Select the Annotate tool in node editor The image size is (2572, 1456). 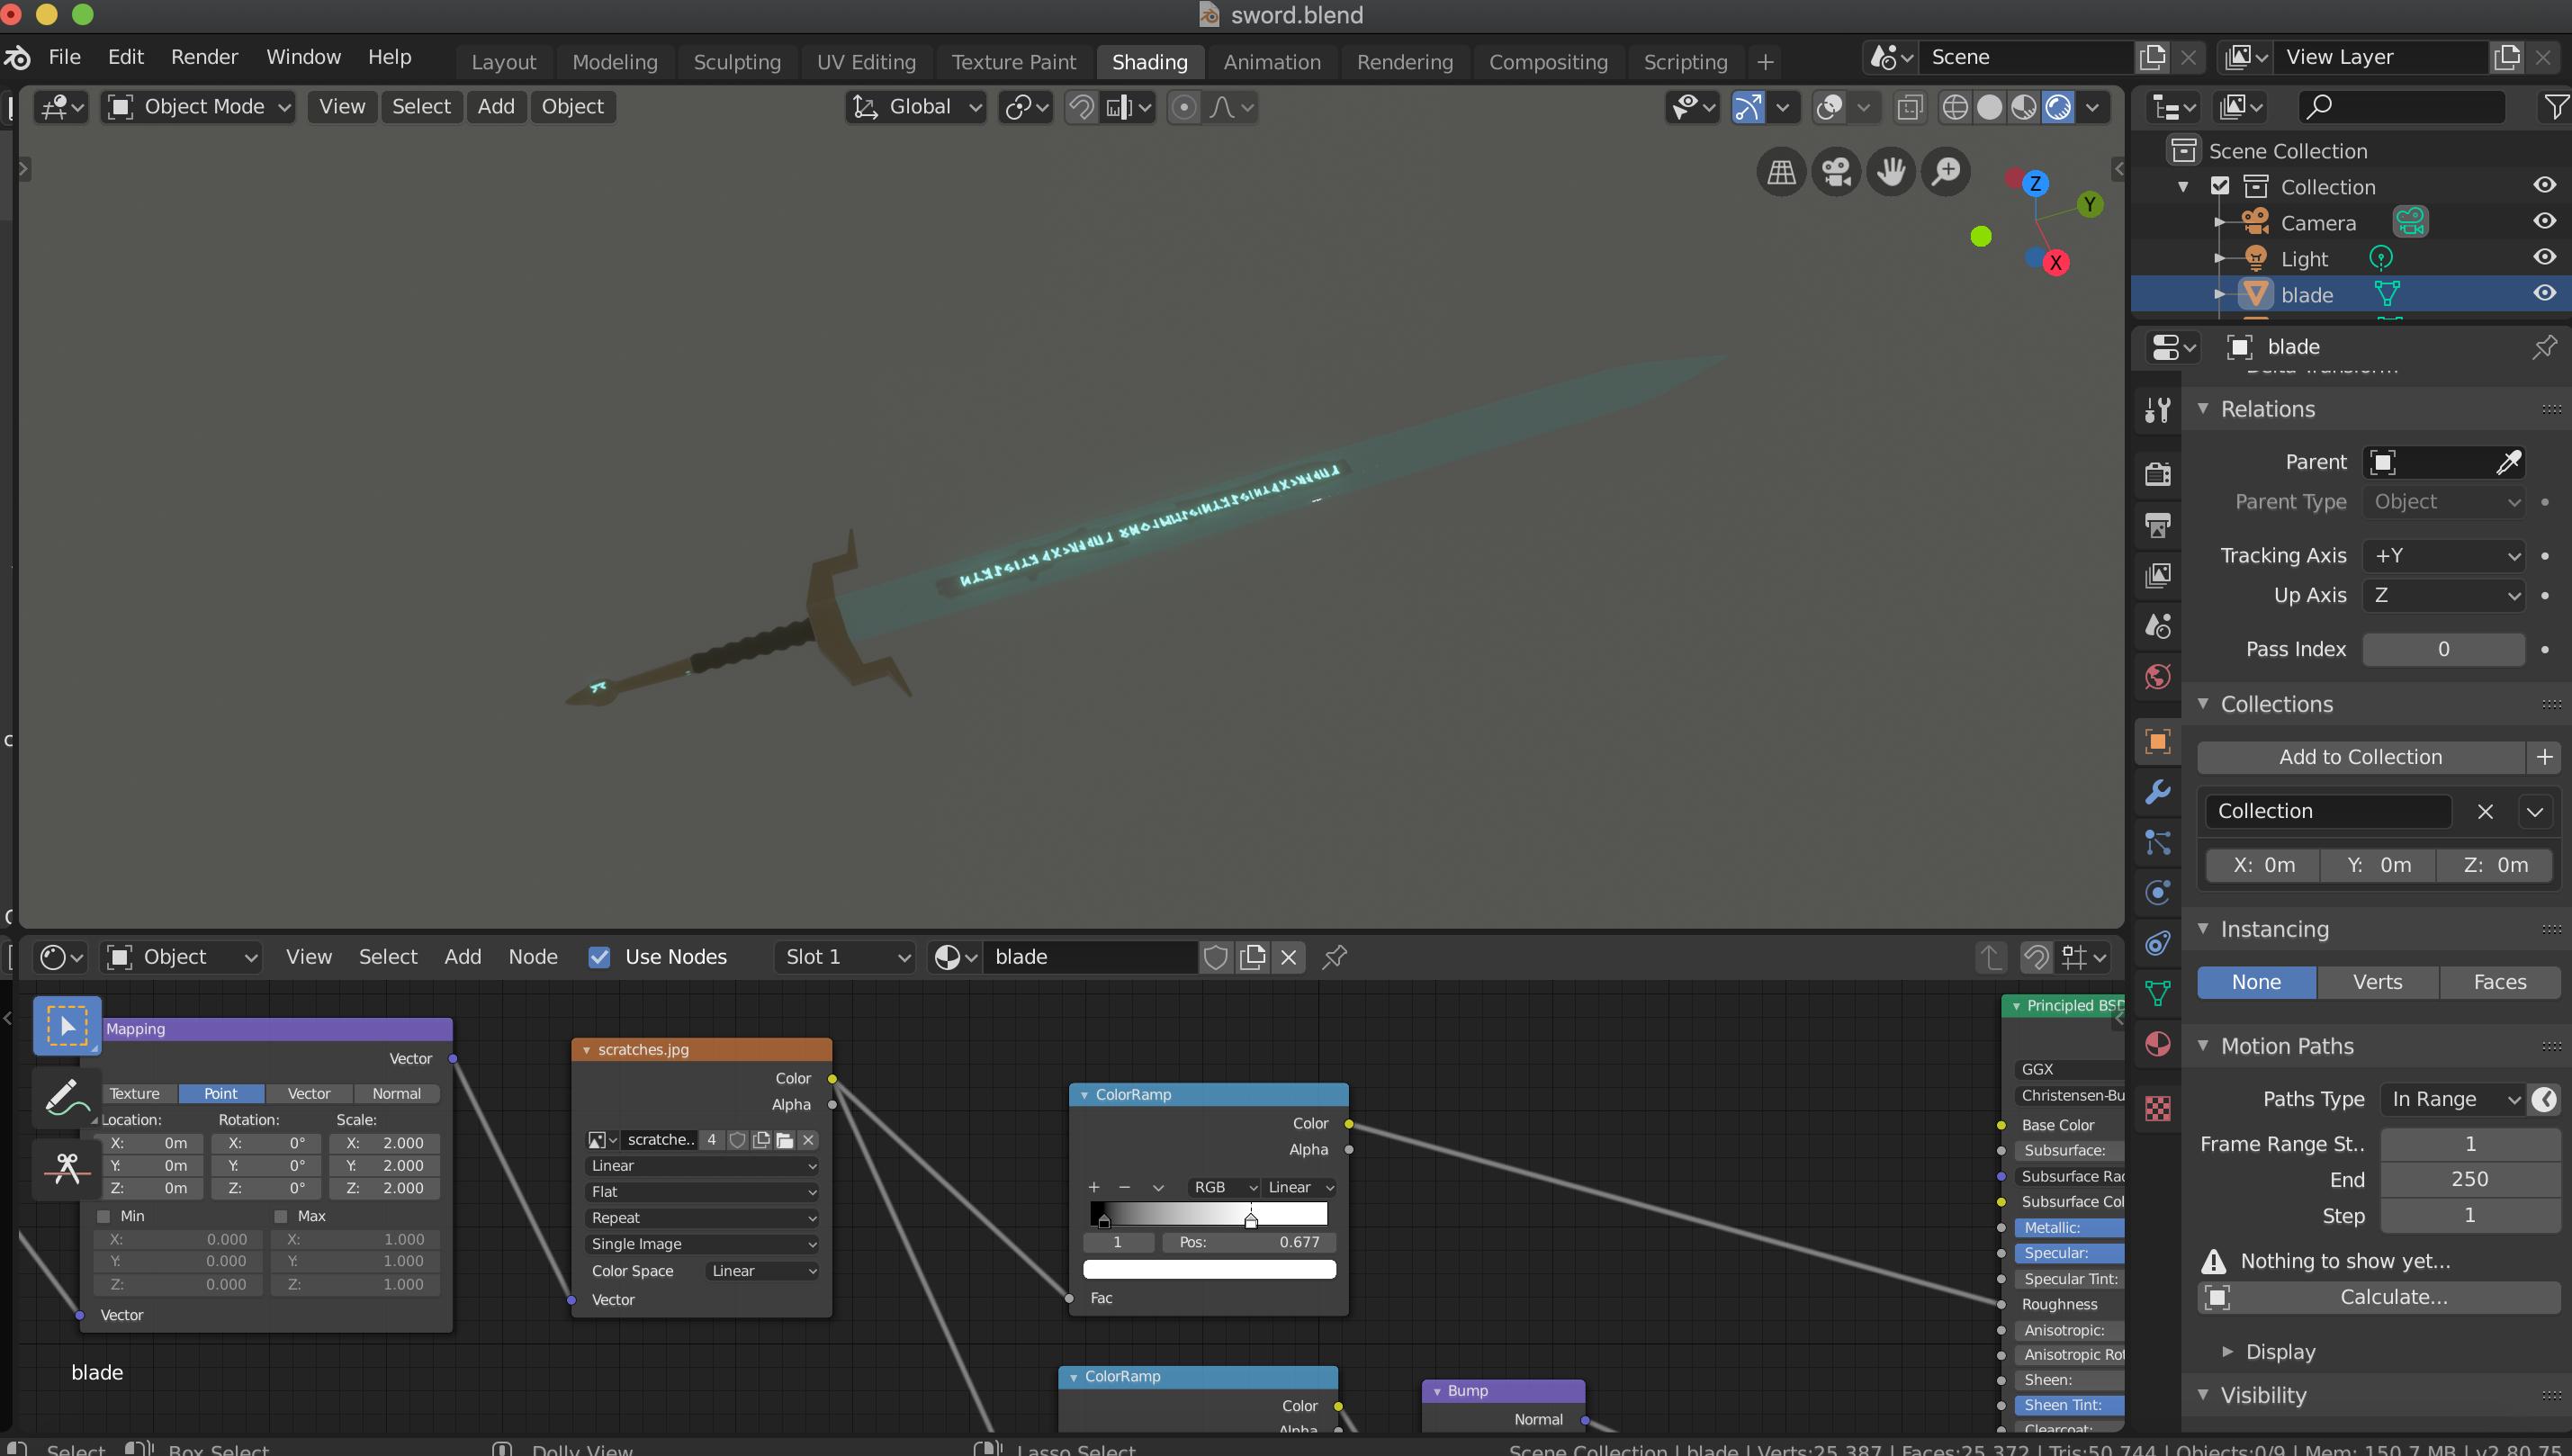coord(67,1097)
